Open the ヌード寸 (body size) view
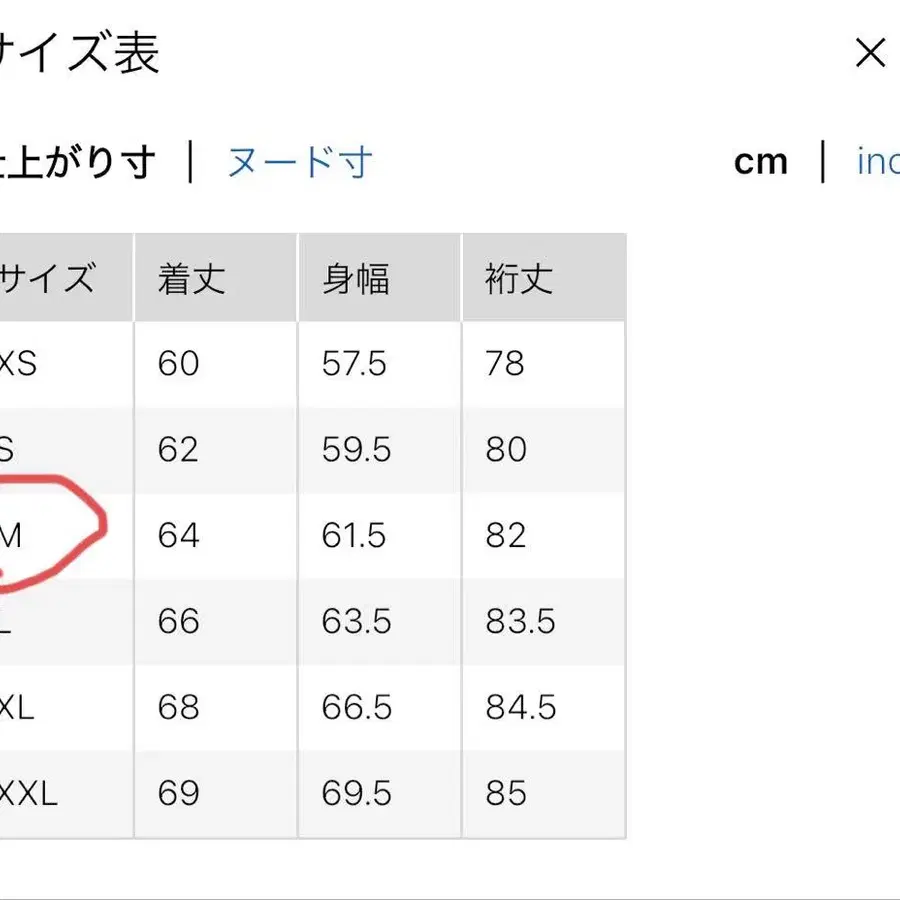 point(300,162)
